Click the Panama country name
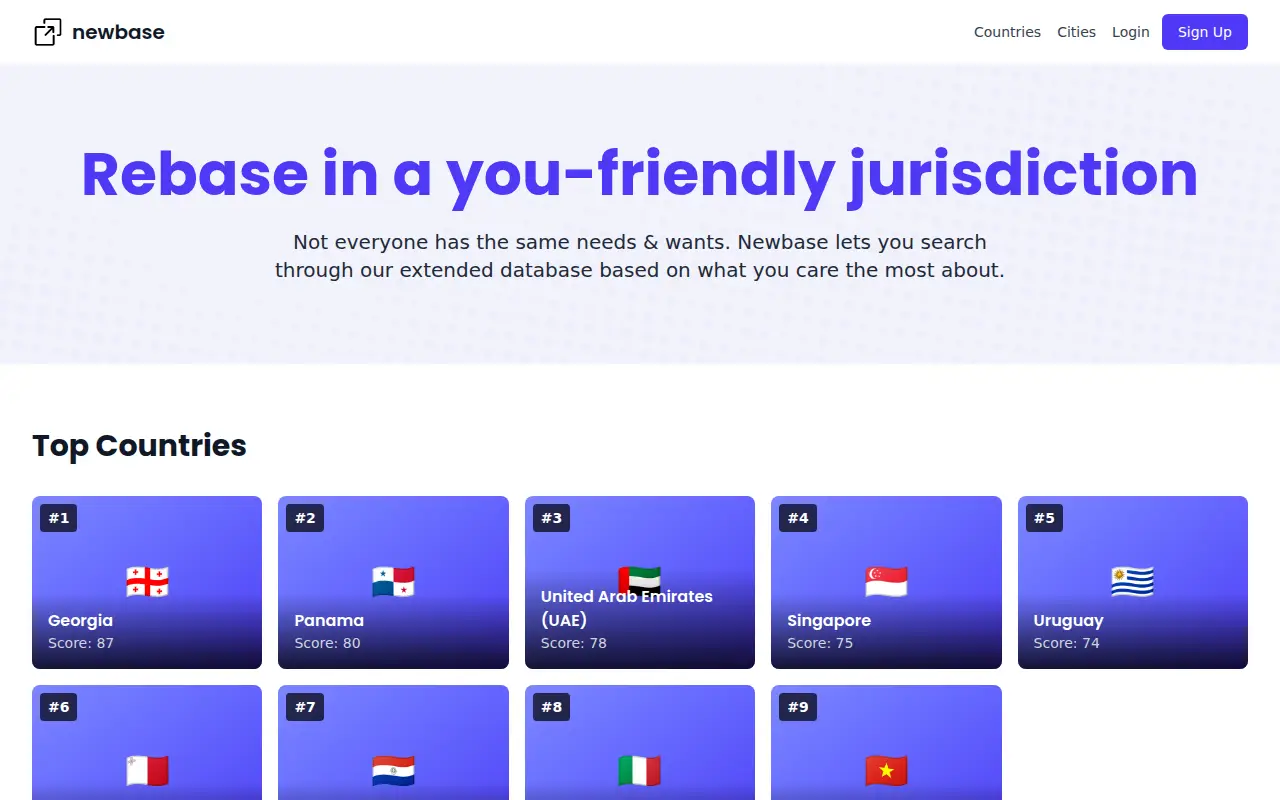The image size is (1280, 800). [x=329, y=620]
